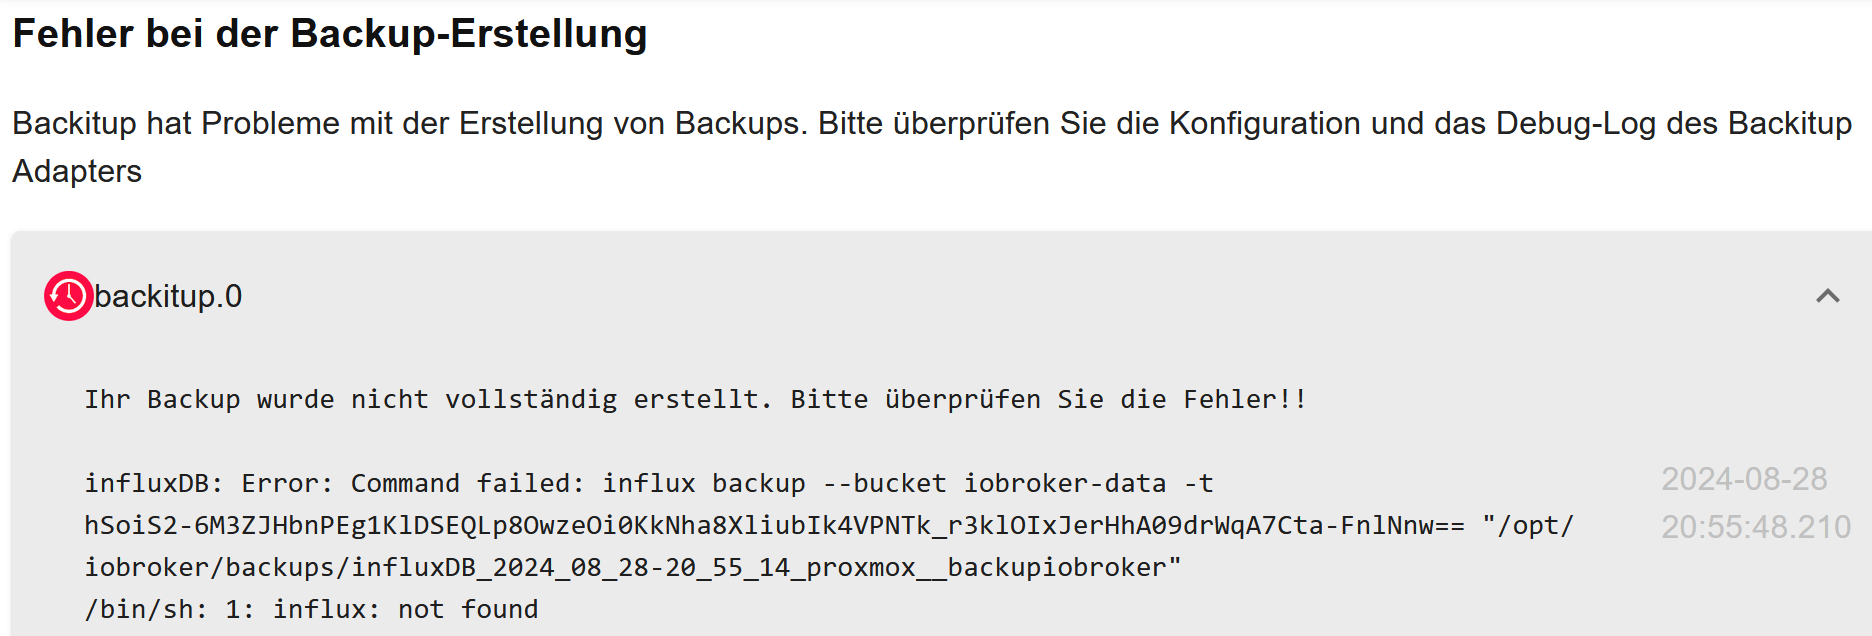Collapse the backitup.0 panel with the chevron
The image size is (1872, 636).
pyautogui.click(x=1828, y=296)
